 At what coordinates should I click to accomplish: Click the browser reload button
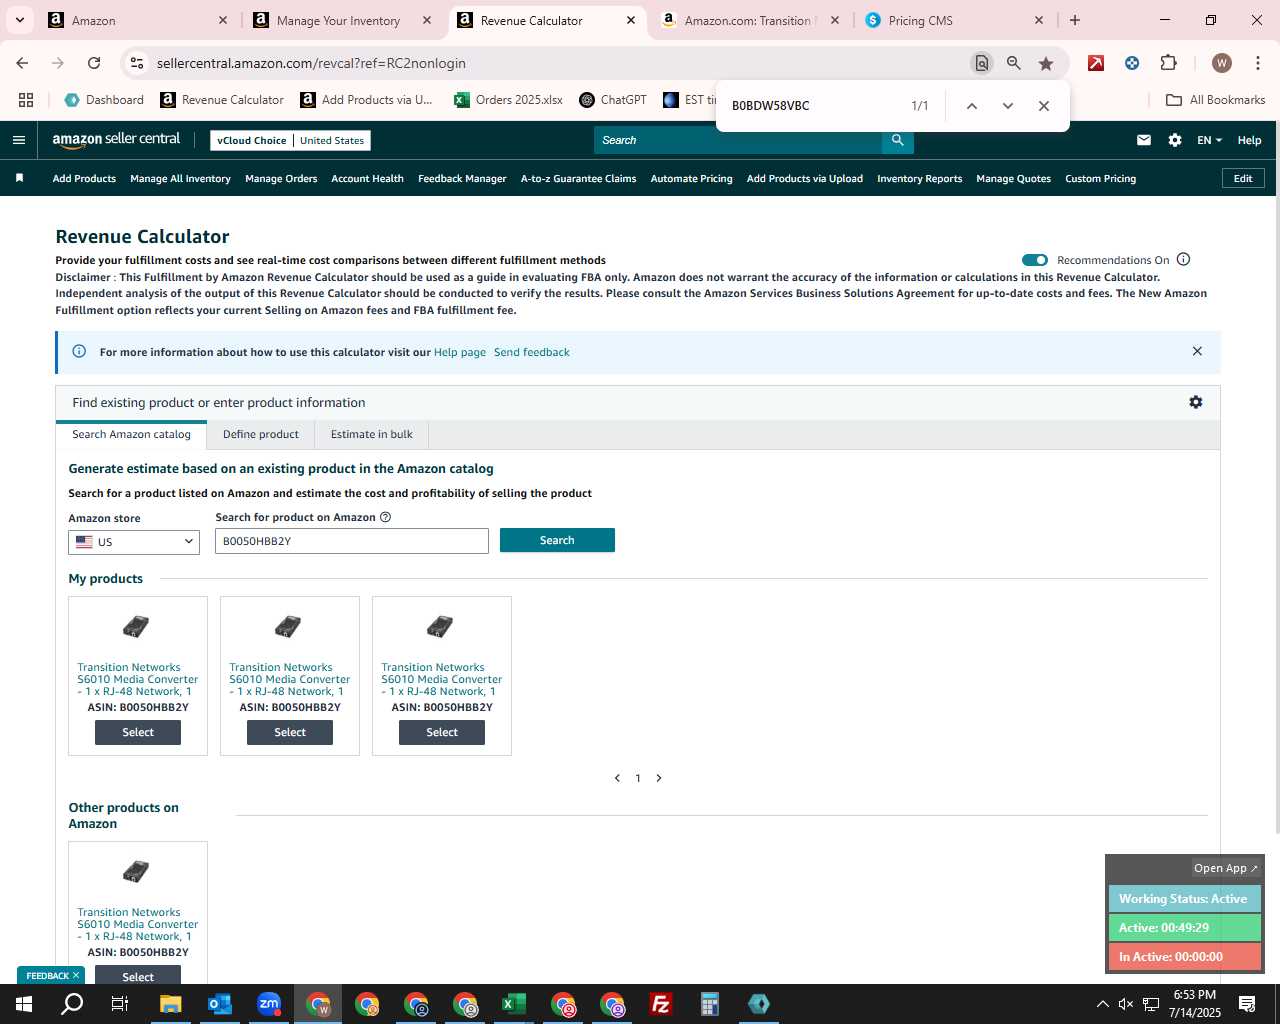point(94,63)
